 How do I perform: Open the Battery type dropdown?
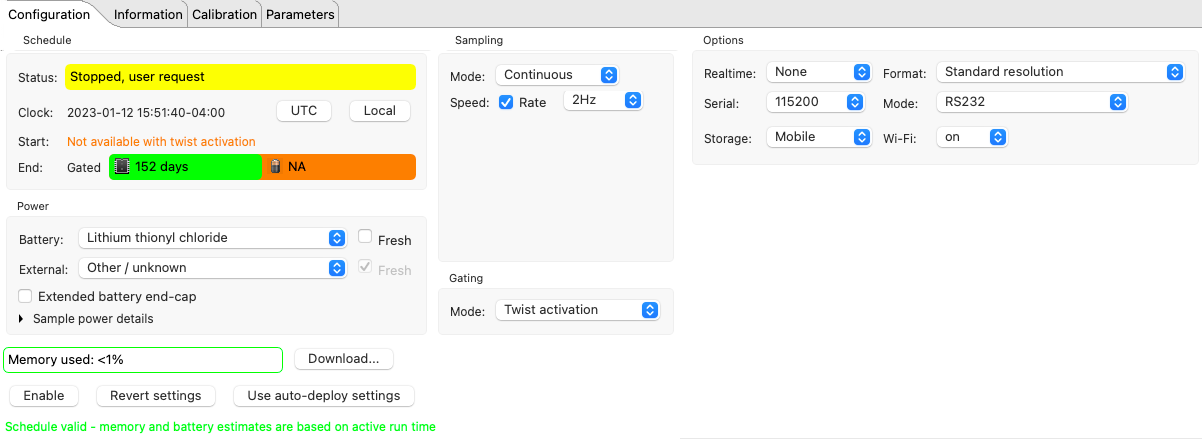(x=211, y=238)
